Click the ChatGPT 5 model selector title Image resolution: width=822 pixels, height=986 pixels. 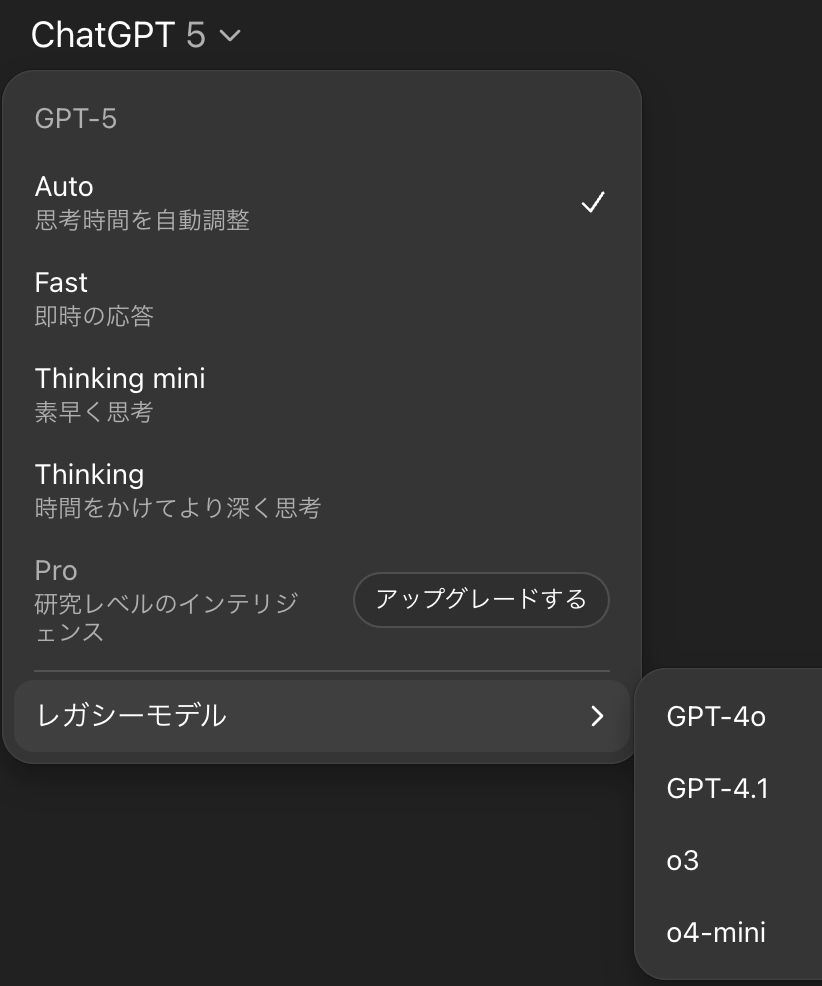click(x=118, y=36)
